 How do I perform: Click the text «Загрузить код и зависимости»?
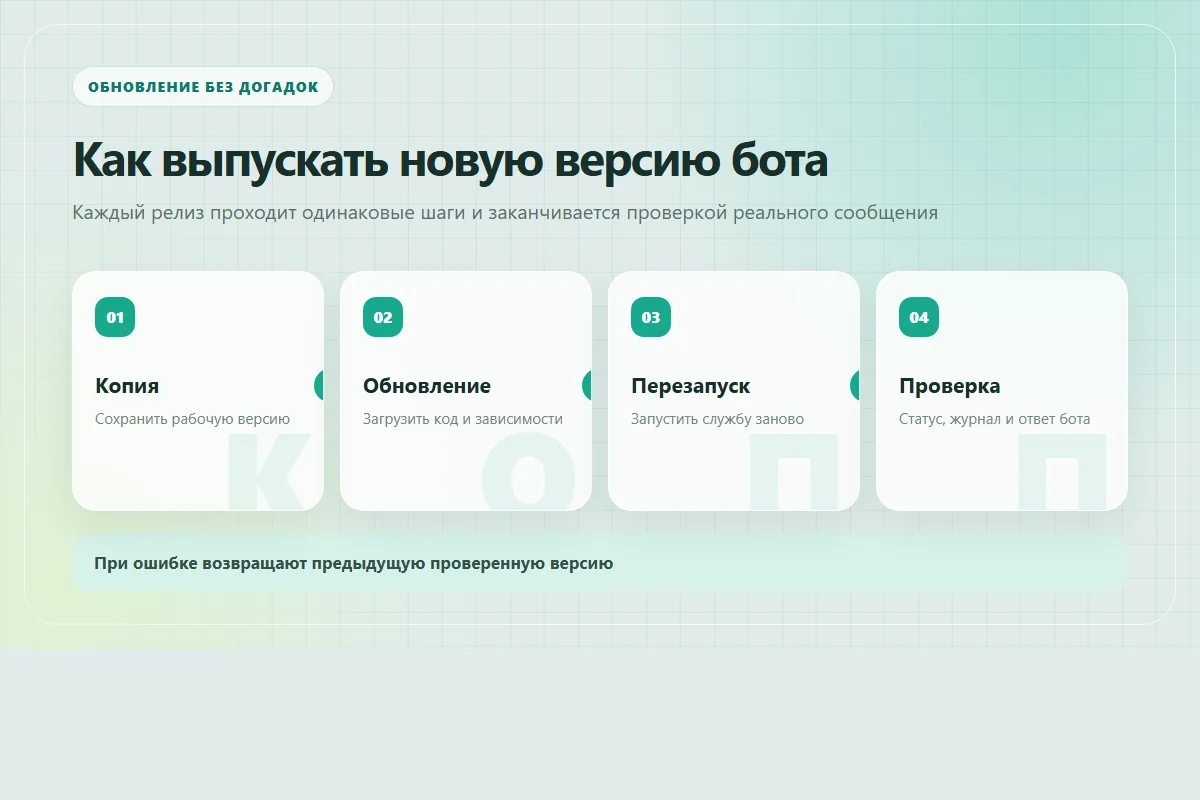[463, 419]
